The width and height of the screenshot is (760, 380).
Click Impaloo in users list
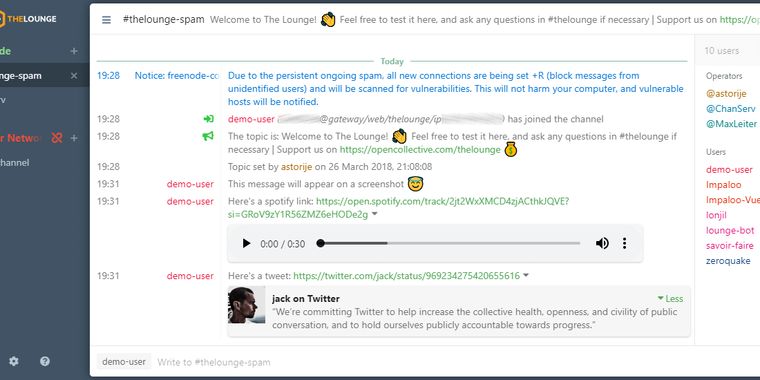click(x=723, y=185)
